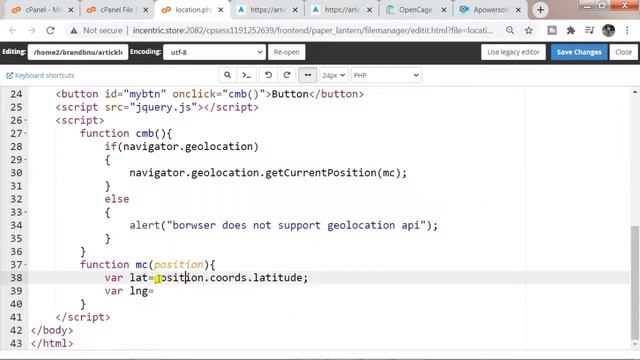Viewport: 640px width, 360px height.
Task: Click the zoom magnifier icon in address bar
Action: [x=510, y=30]
